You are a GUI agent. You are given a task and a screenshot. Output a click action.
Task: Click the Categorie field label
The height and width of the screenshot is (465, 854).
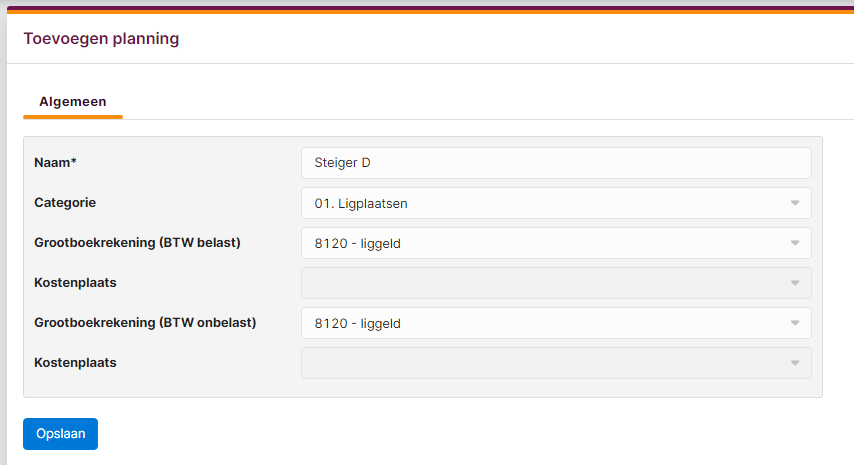coord(65,203)
